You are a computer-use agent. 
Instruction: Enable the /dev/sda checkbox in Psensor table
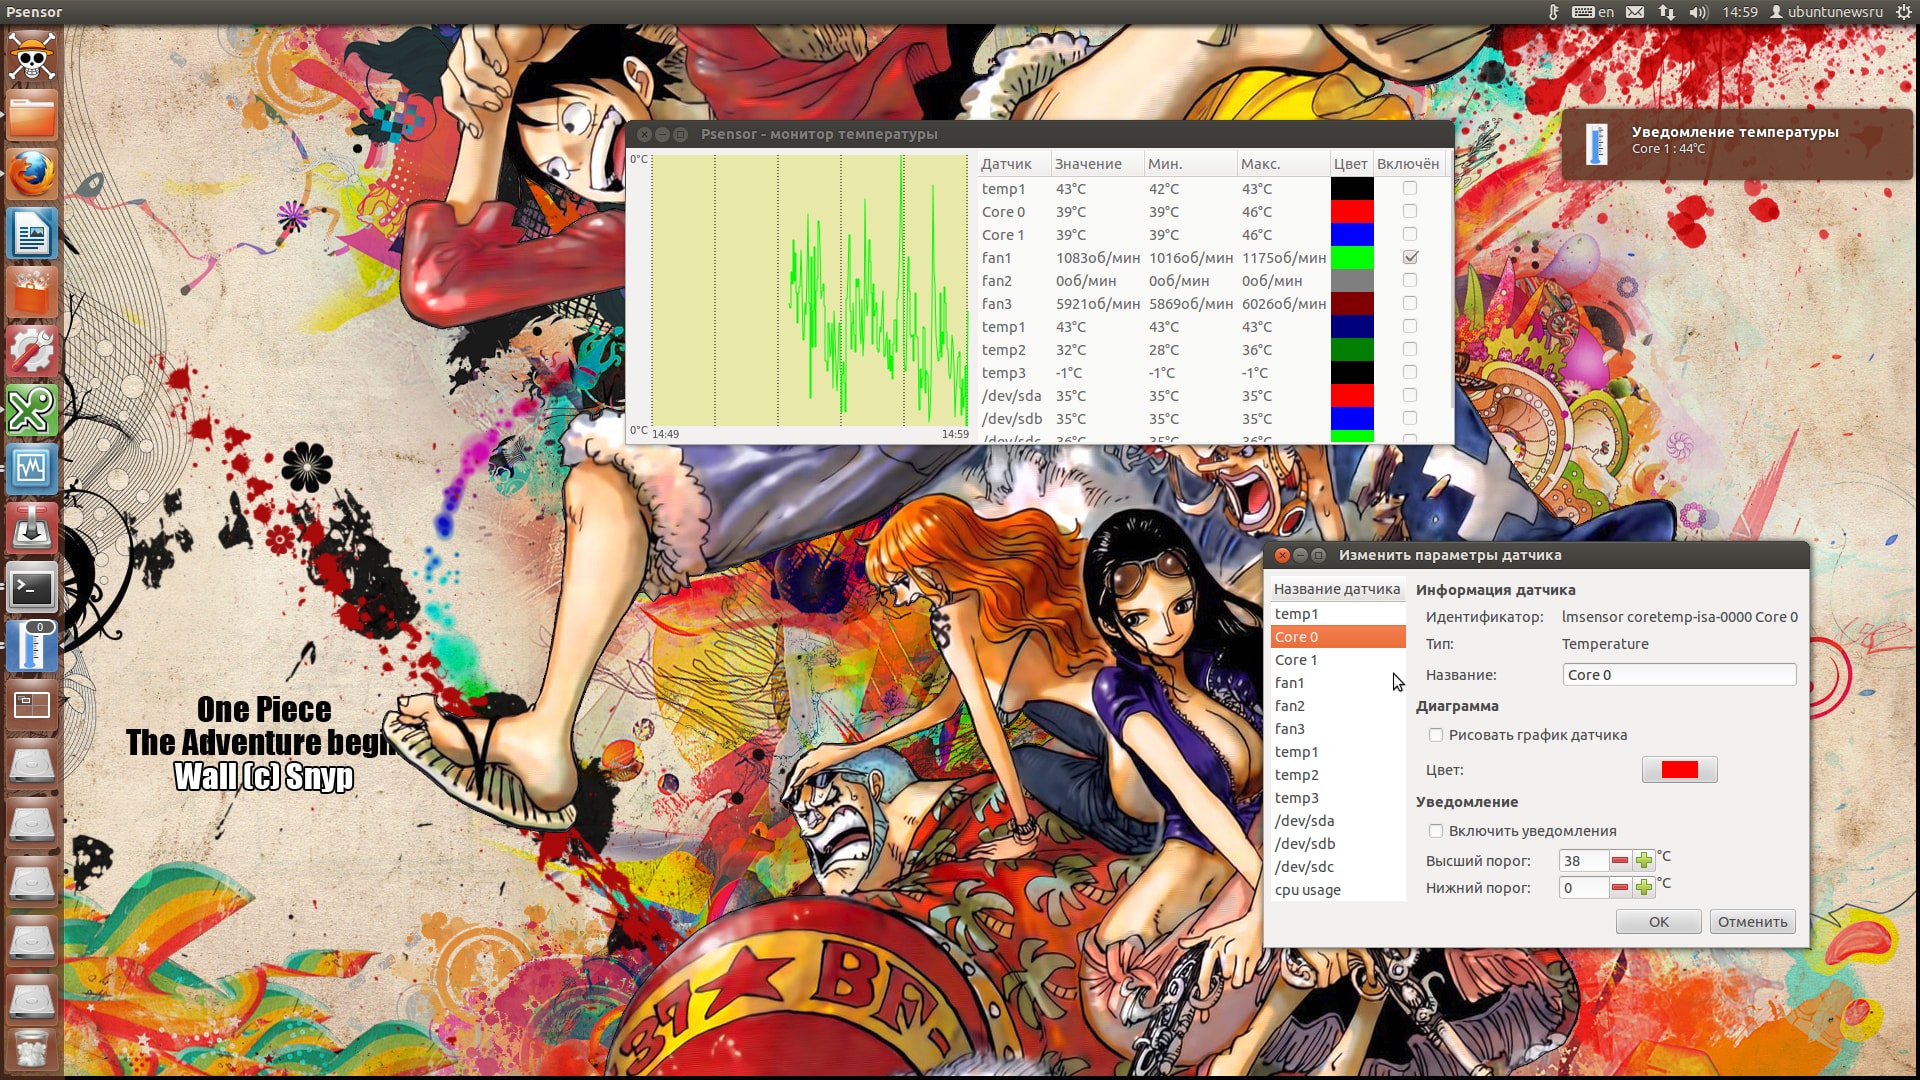tap(1410, 395)
